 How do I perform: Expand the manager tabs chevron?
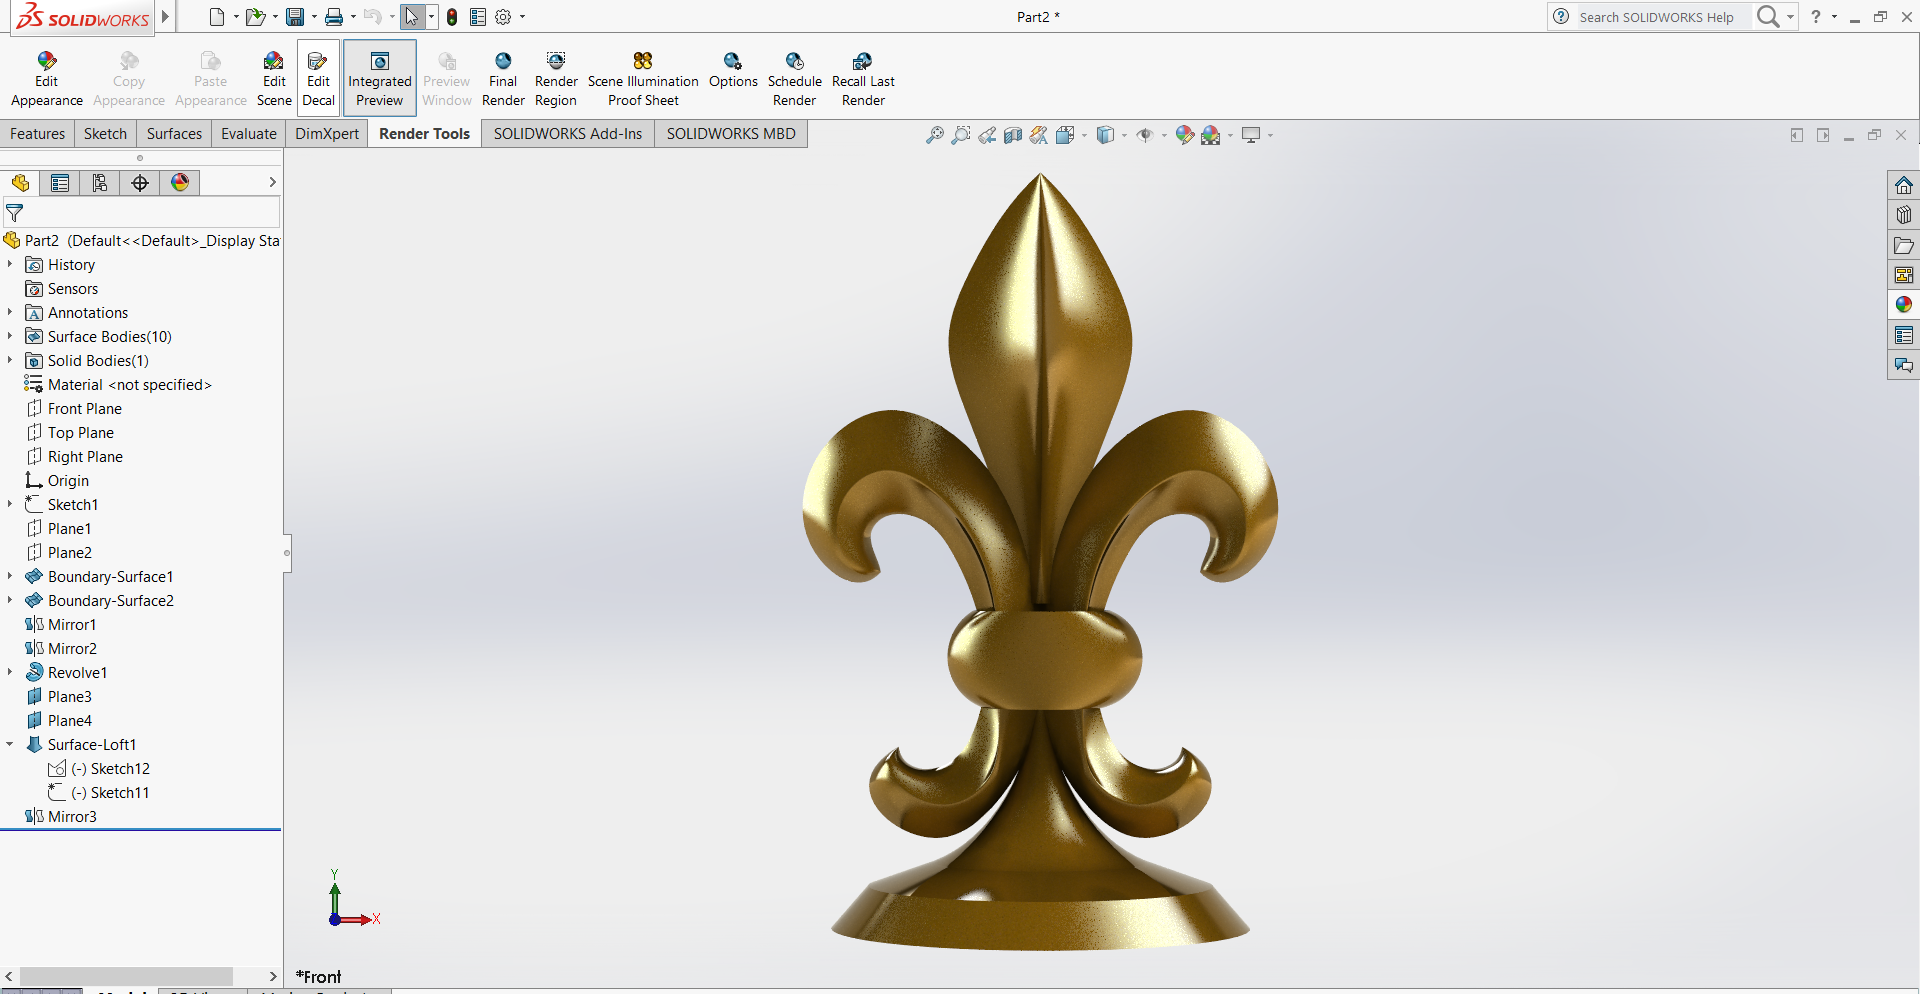click(x=272, y=182)
